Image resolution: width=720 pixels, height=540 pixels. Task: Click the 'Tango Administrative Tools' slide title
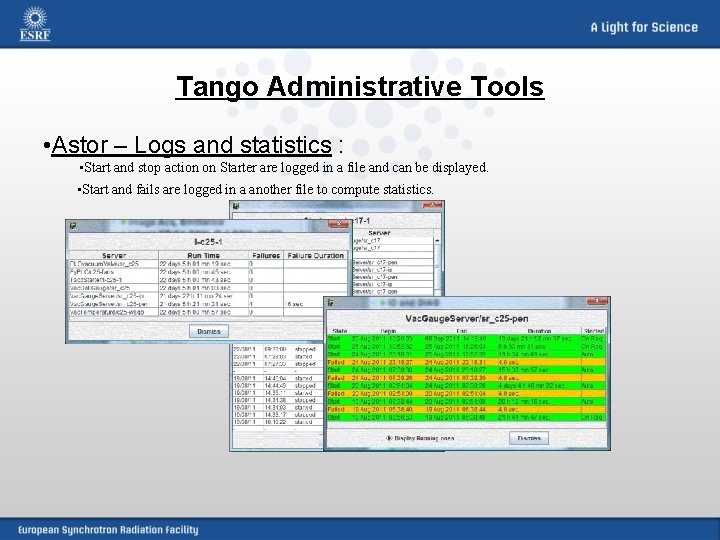360,86
